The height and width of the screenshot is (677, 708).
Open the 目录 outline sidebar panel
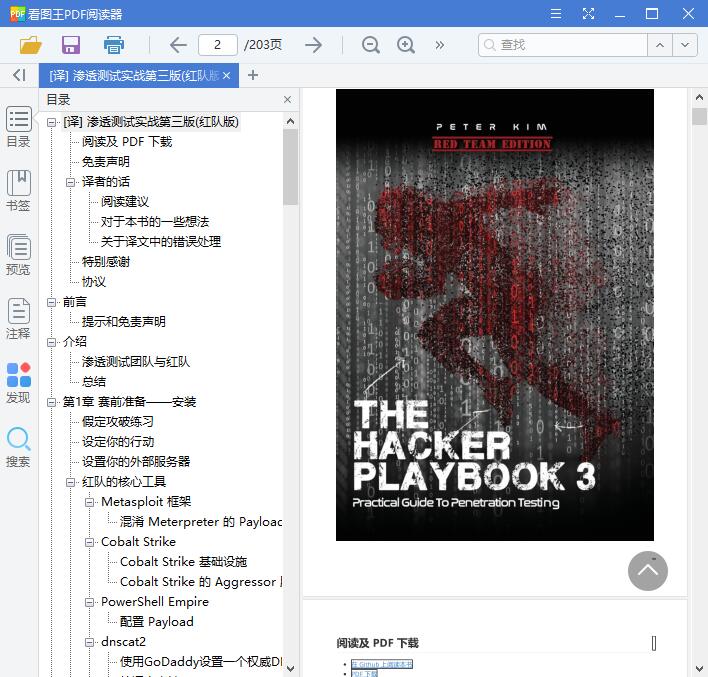click(19, 127)
